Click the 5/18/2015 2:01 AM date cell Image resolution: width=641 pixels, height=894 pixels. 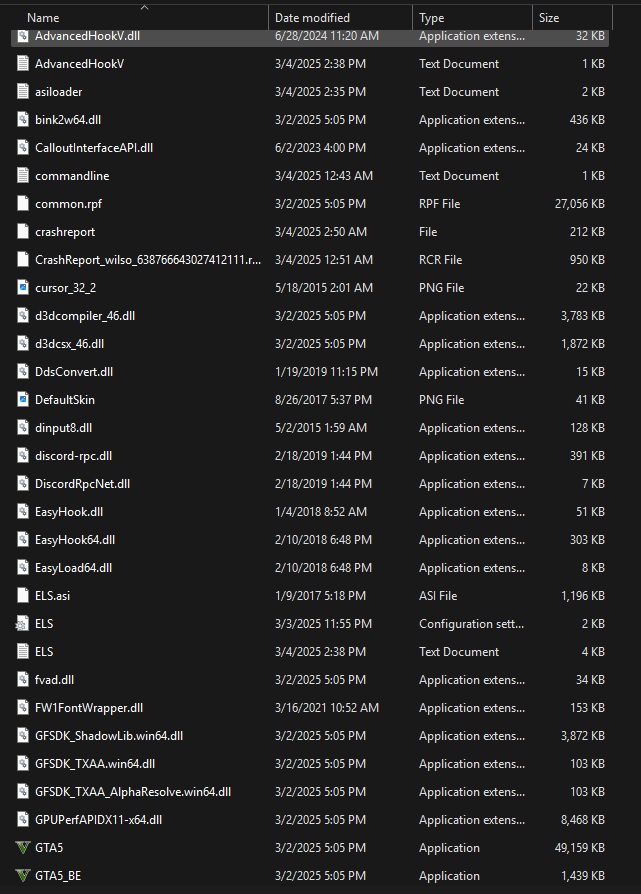coord(324,288)
